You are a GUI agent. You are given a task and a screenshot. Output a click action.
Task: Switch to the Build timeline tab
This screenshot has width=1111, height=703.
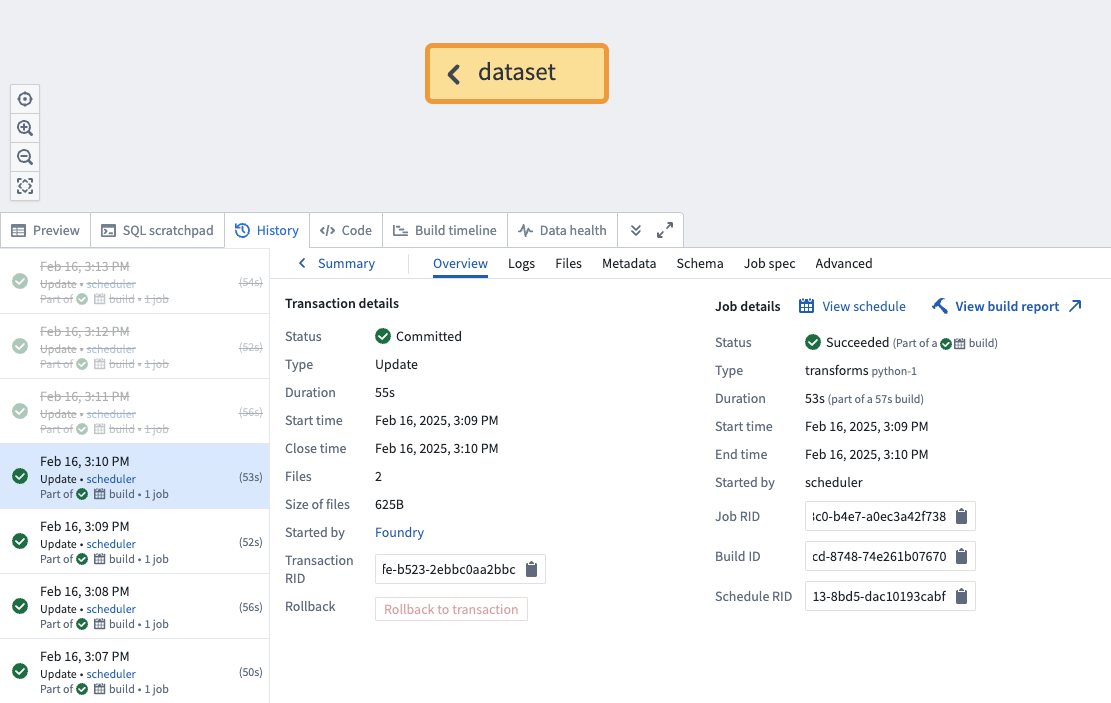tap(444, 230)
